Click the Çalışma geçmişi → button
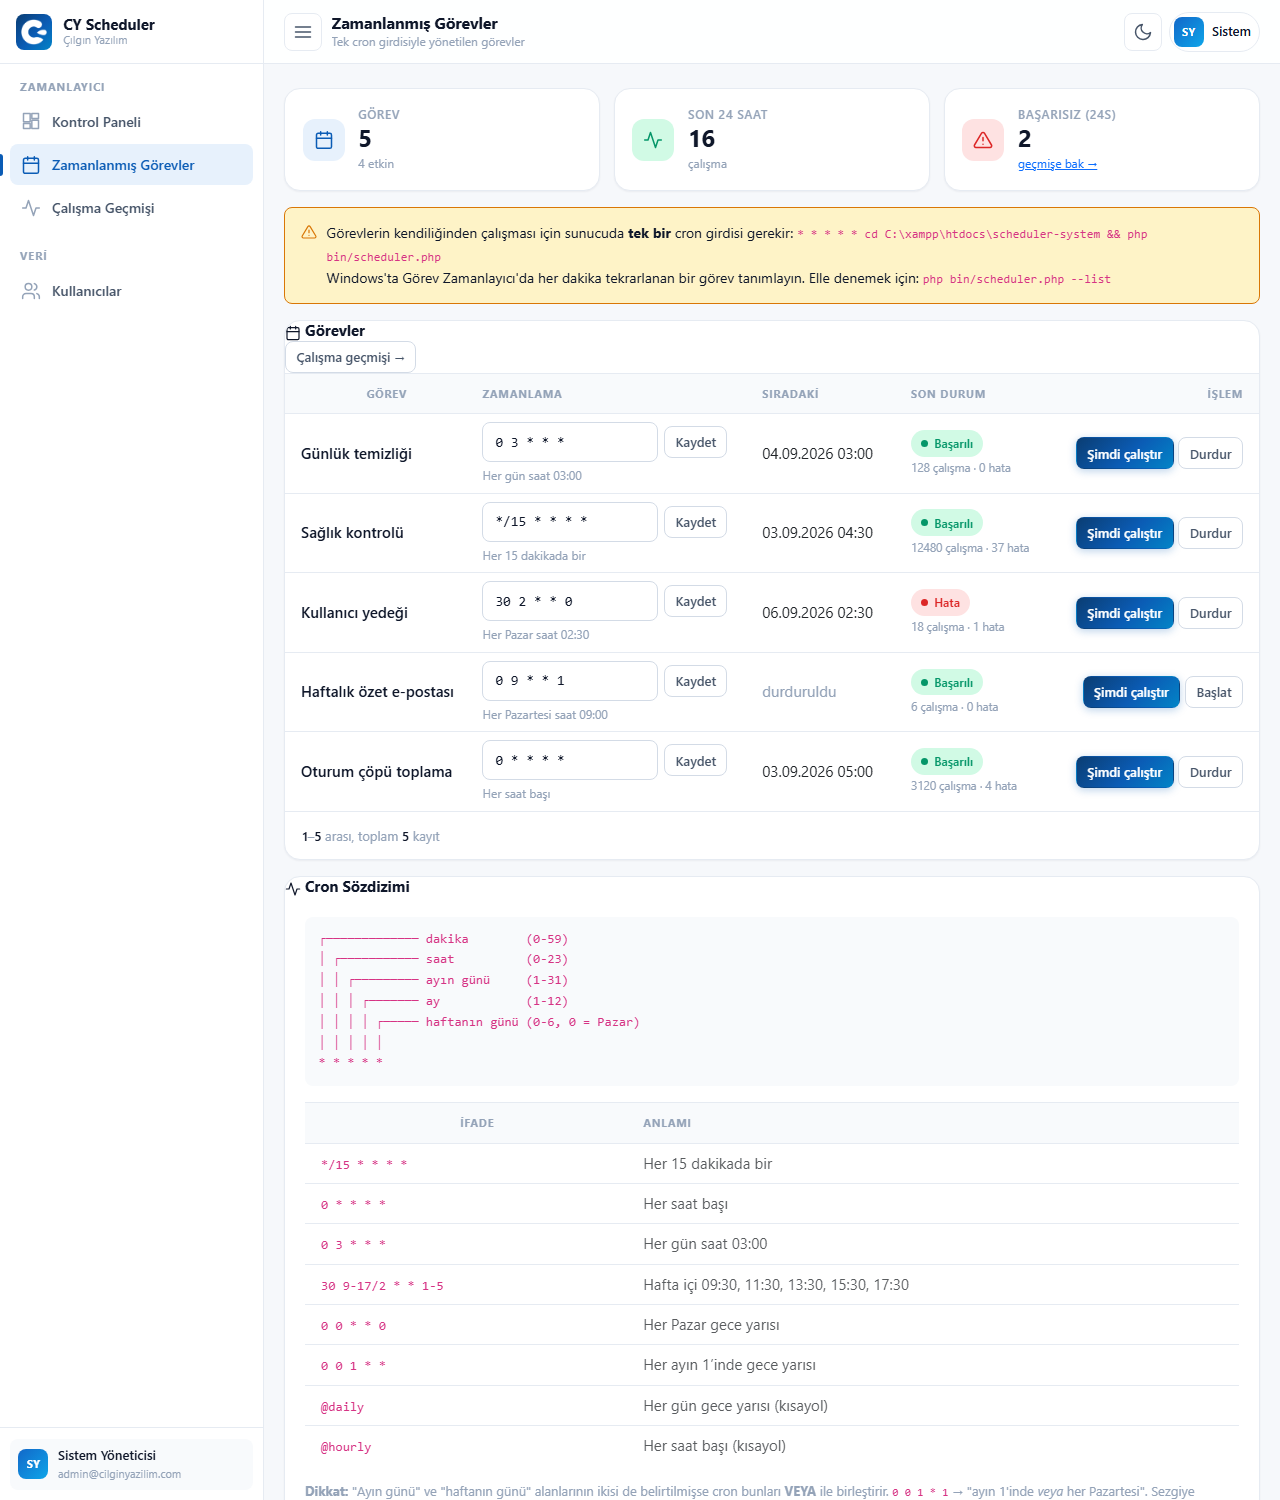 350,357
